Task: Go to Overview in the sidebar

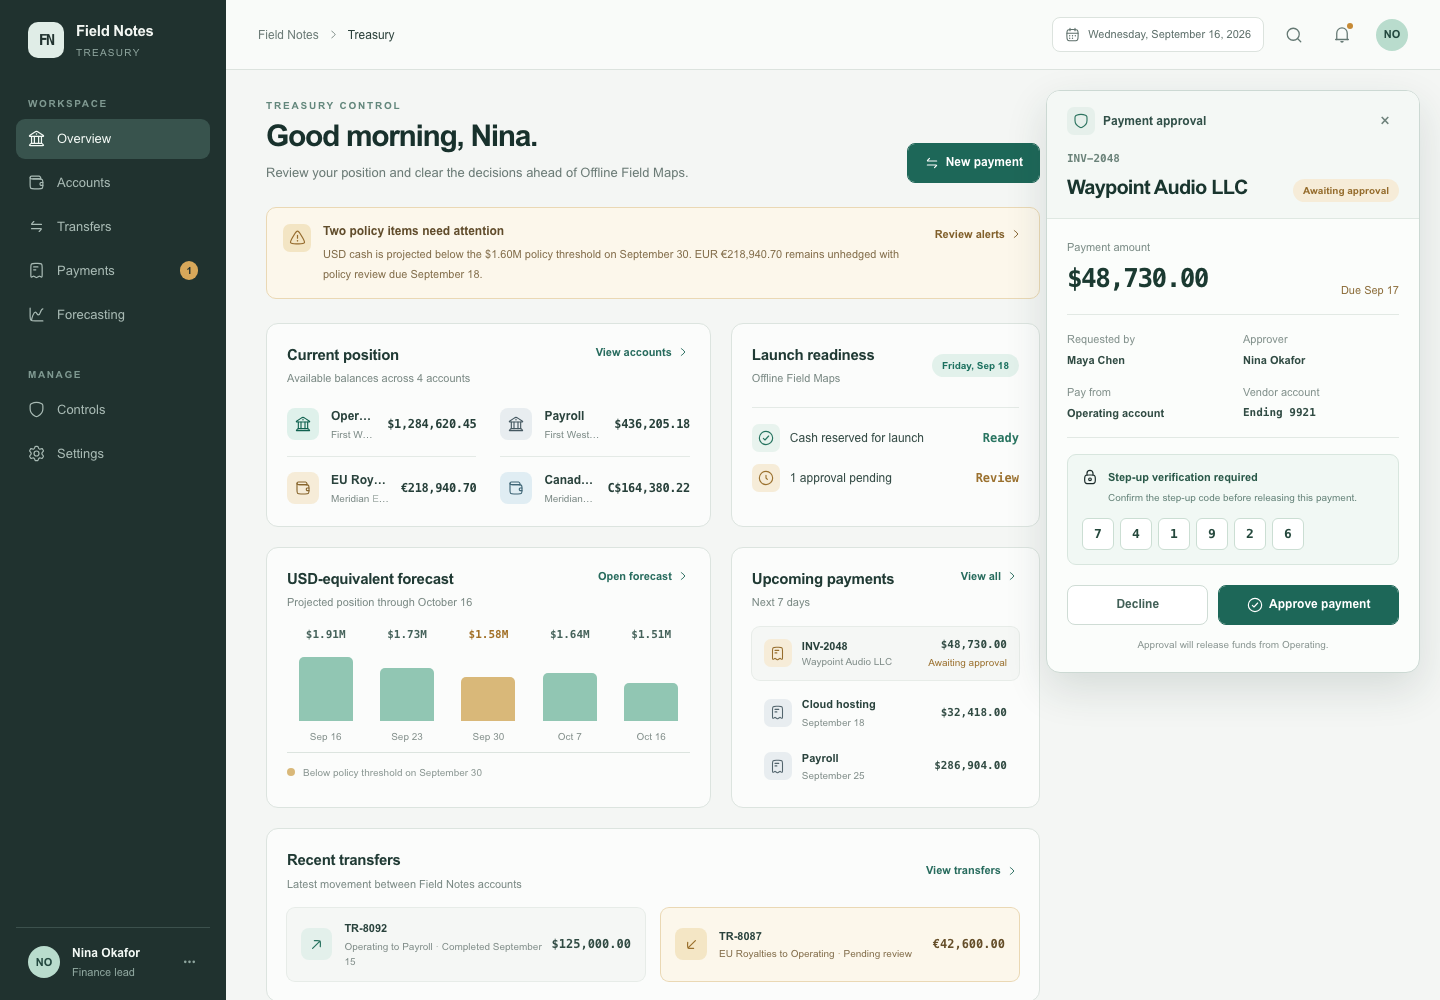Action: click(113, 139)
